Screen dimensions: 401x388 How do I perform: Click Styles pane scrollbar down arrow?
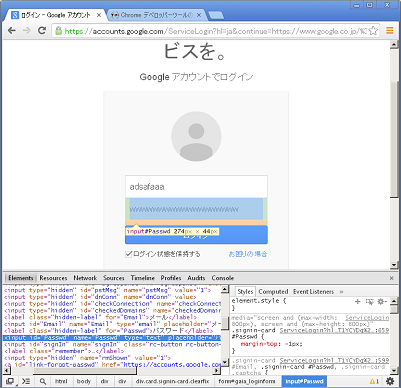(394, 371)
